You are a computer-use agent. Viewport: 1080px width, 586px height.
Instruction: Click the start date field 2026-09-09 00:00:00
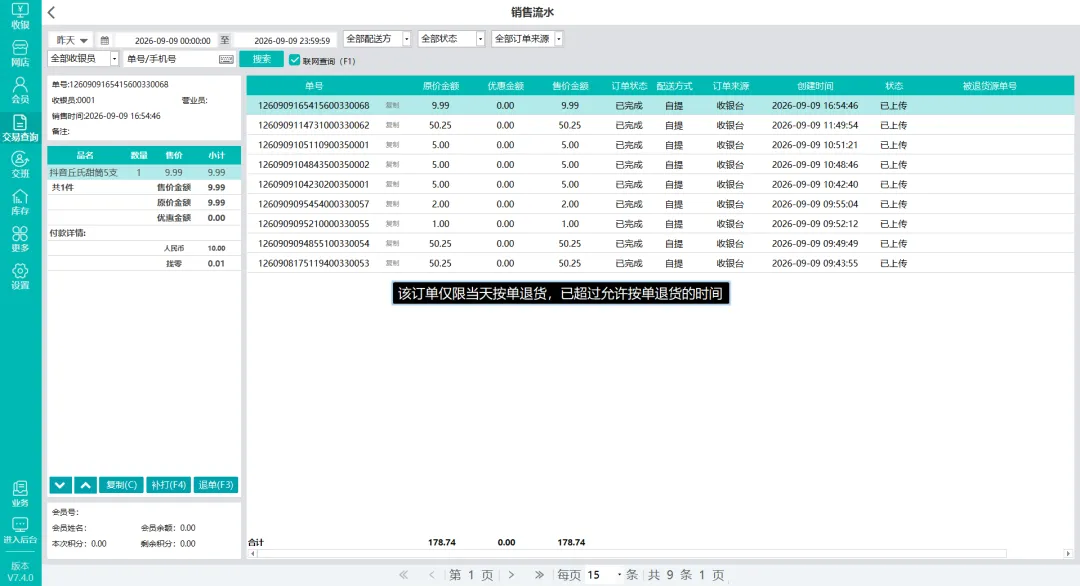(172, 41)
